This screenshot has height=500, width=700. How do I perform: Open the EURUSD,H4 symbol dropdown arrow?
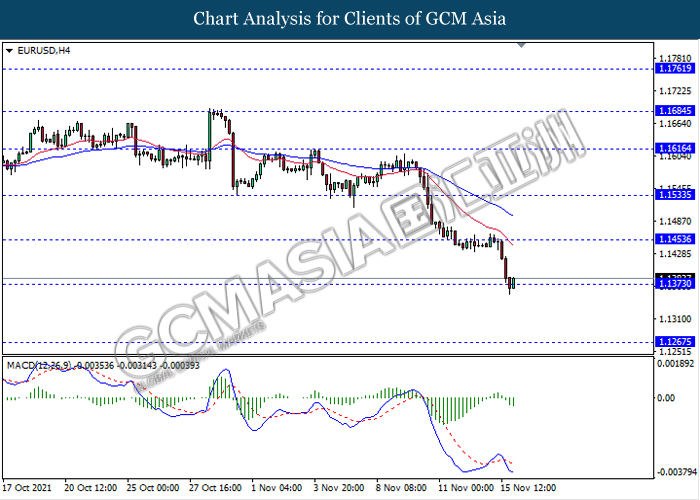click(x=9, y=51)
